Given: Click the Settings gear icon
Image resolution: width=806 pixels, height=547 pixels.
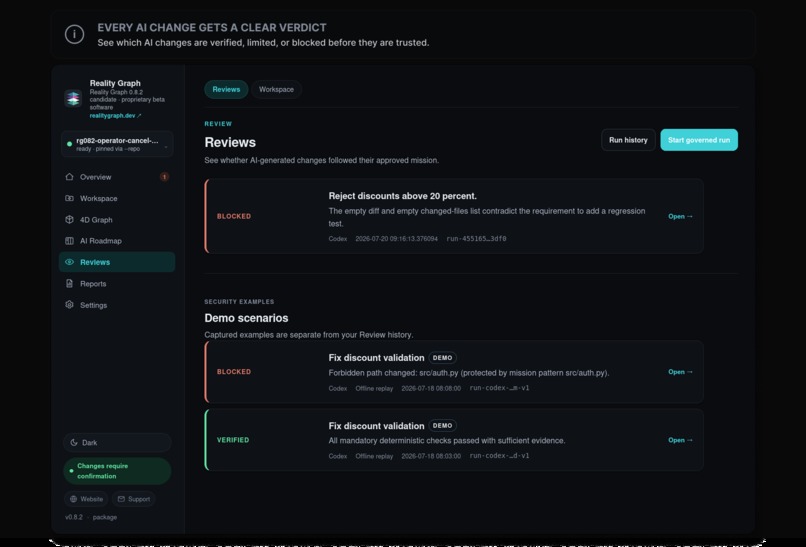Looking at the screenshot, I should pyautogui.click(x=69, y=305).
